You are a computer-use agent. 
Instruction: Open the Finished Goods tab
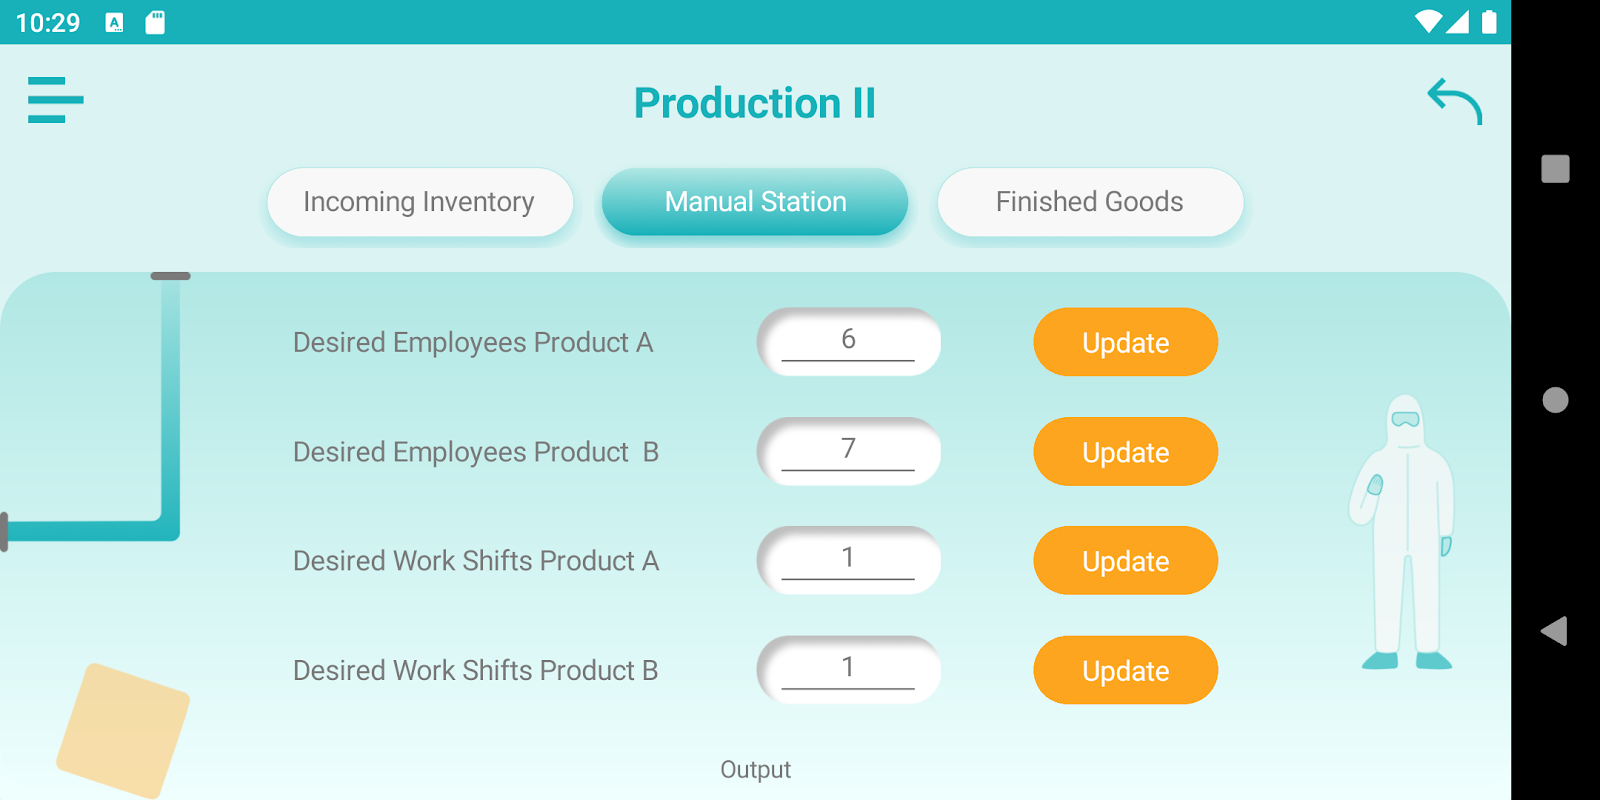point(1089,202)
